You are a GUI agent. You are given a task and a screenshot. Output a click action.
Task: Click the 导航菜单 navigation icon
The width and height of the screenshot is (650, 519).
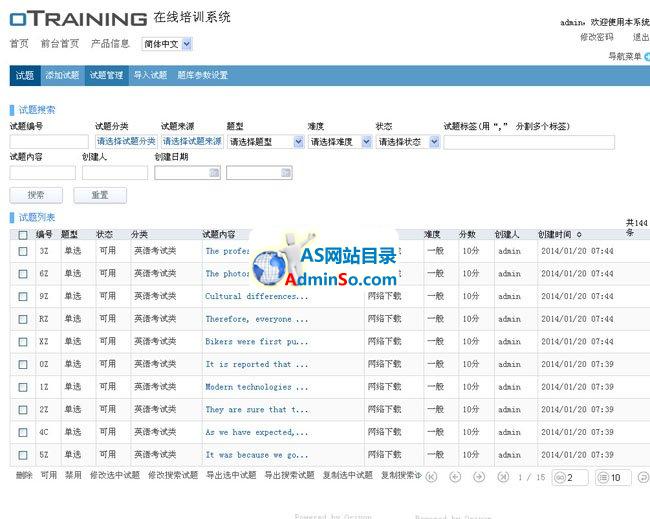[647, 57]
